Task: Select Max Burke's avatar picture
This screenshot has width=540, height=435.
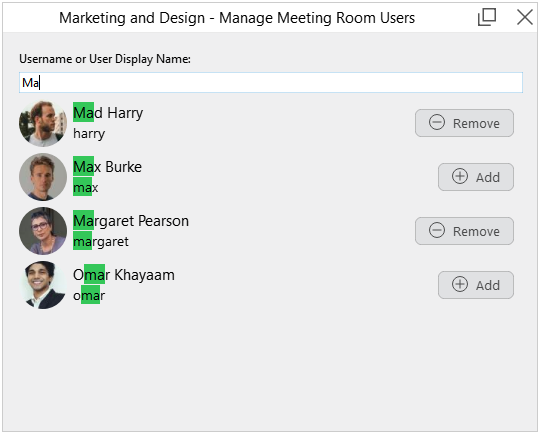Action: point(43,177)
